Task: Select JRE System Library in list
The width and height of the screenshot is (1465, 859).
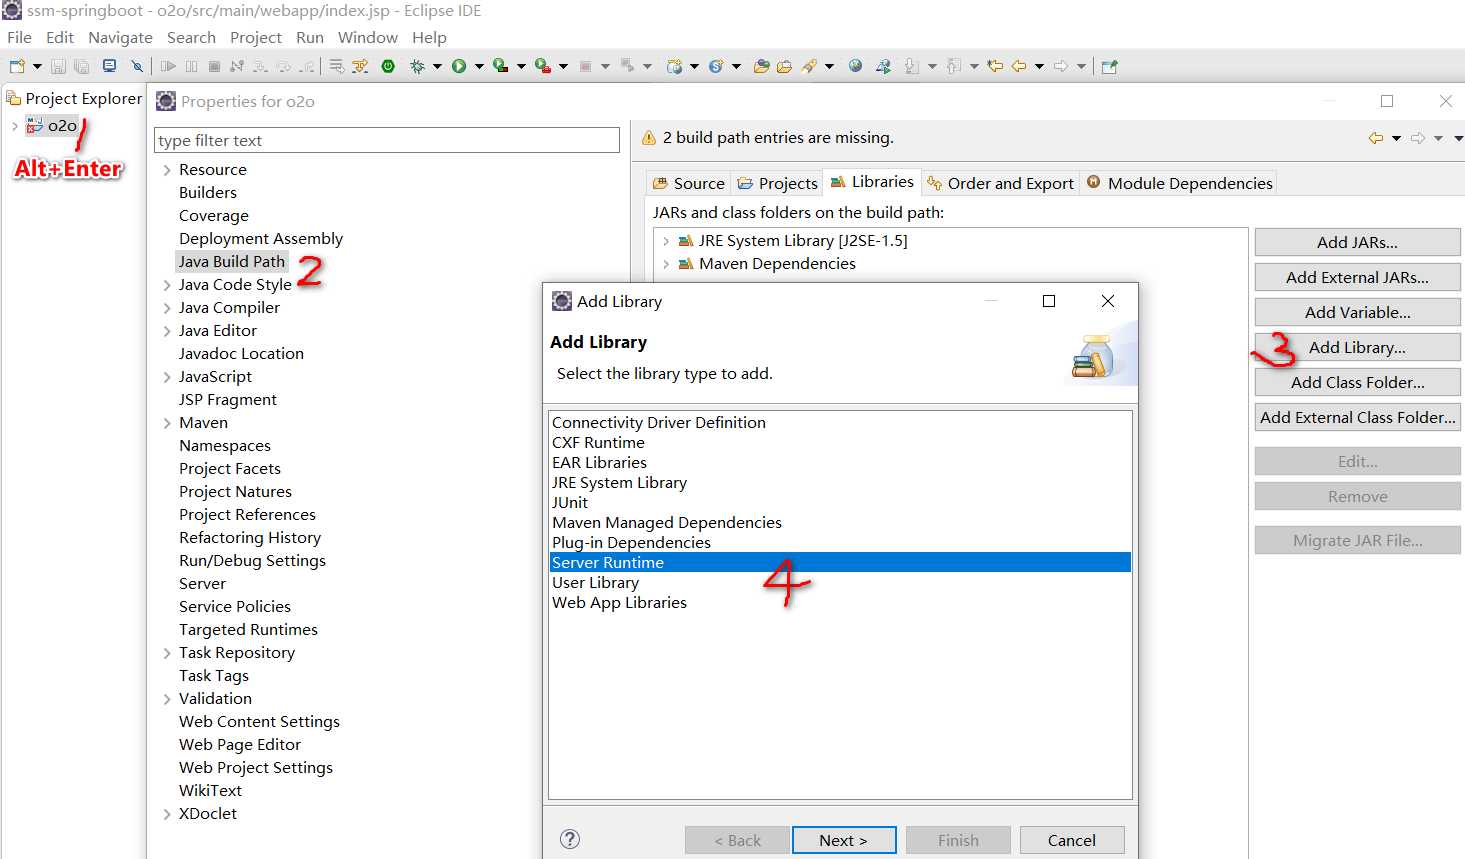Action: [619, 482]
